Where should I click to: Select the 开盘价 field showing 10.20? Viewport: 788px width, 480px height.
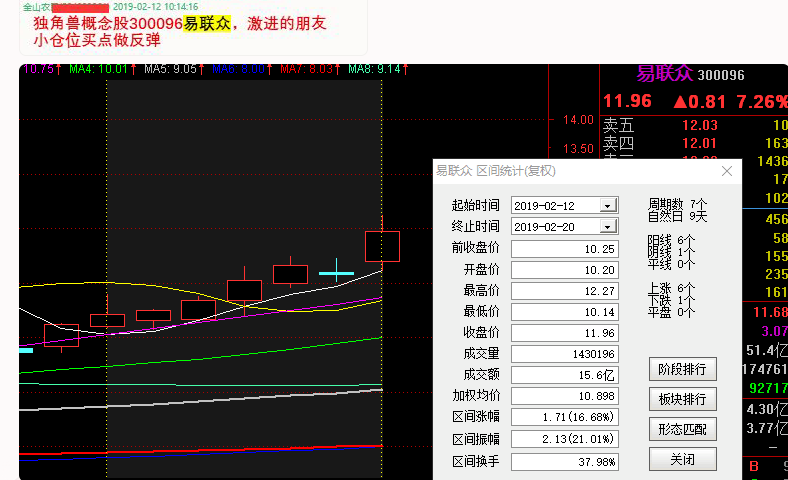click(x=565, y=270)
